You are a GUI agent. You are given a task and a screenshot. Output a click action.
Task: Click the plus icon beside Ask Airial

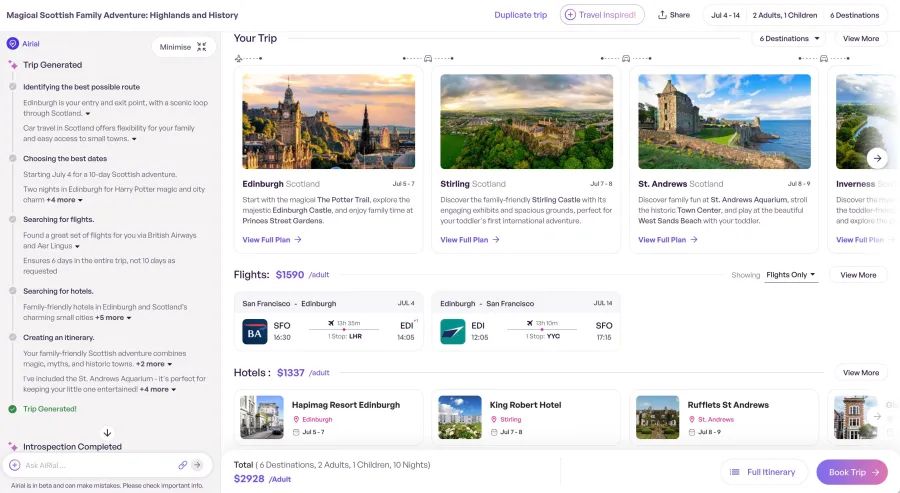[x=14, y=465]
